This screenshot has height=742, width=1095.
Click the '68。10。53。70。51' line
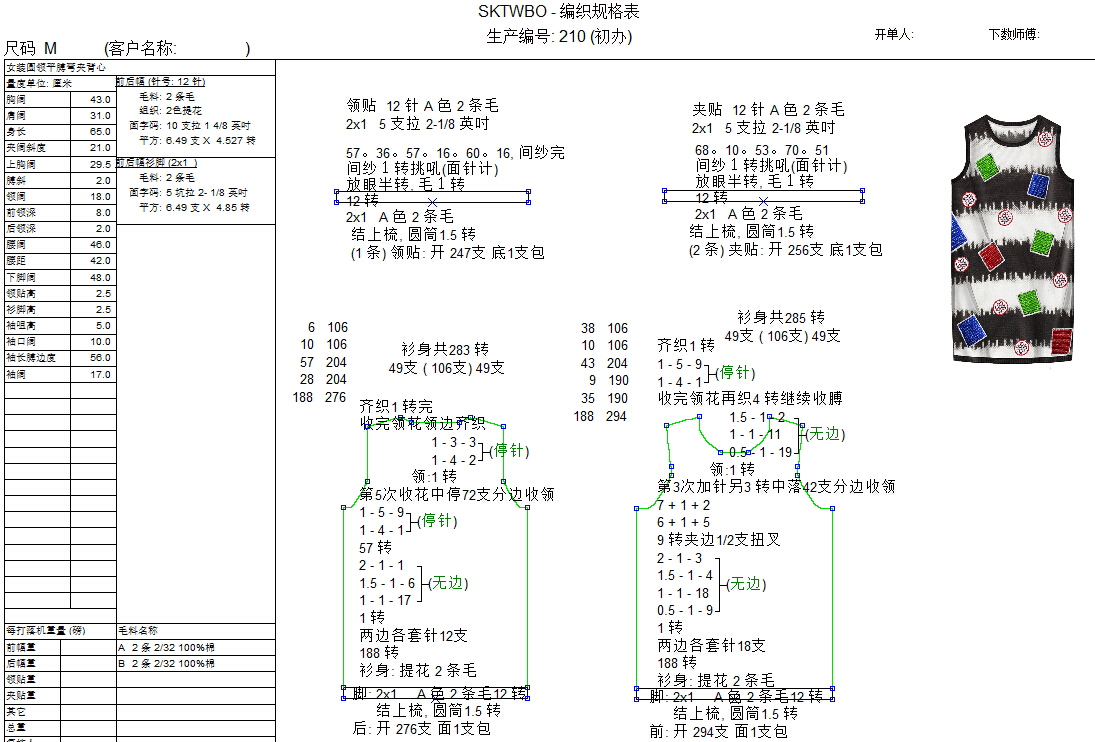(762, 150)
